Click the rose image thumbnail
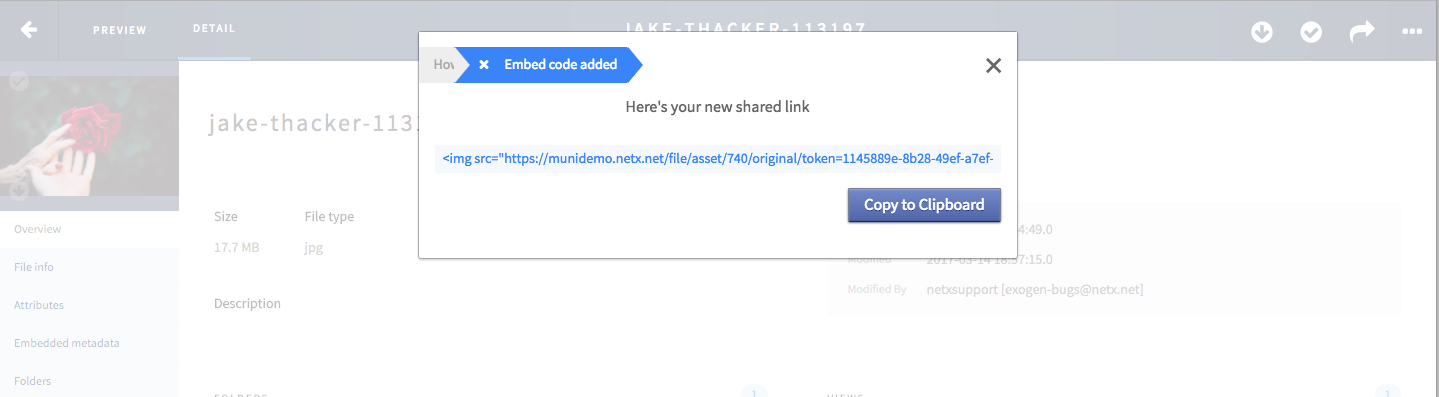Viewport: 1439px width, 397px height. [89, 136]
